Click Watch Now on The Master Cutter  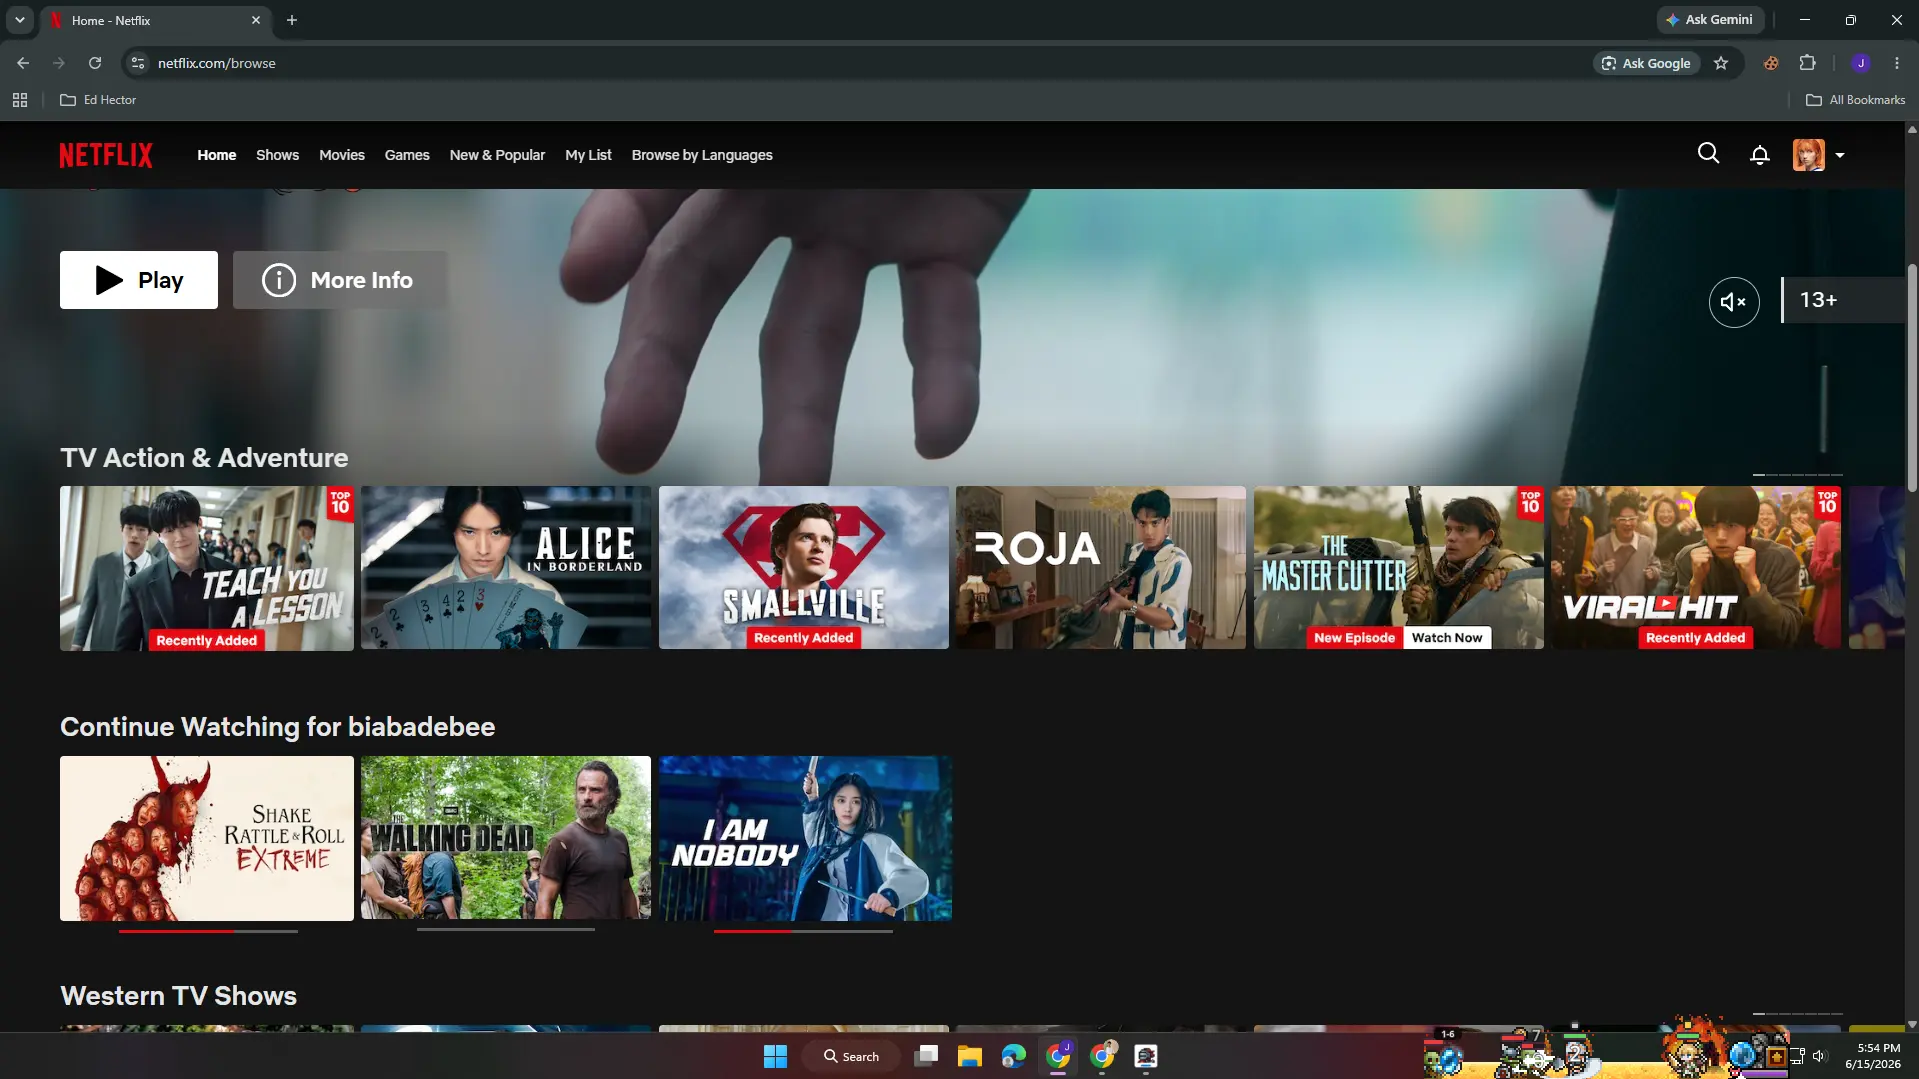pos(1446,638)
